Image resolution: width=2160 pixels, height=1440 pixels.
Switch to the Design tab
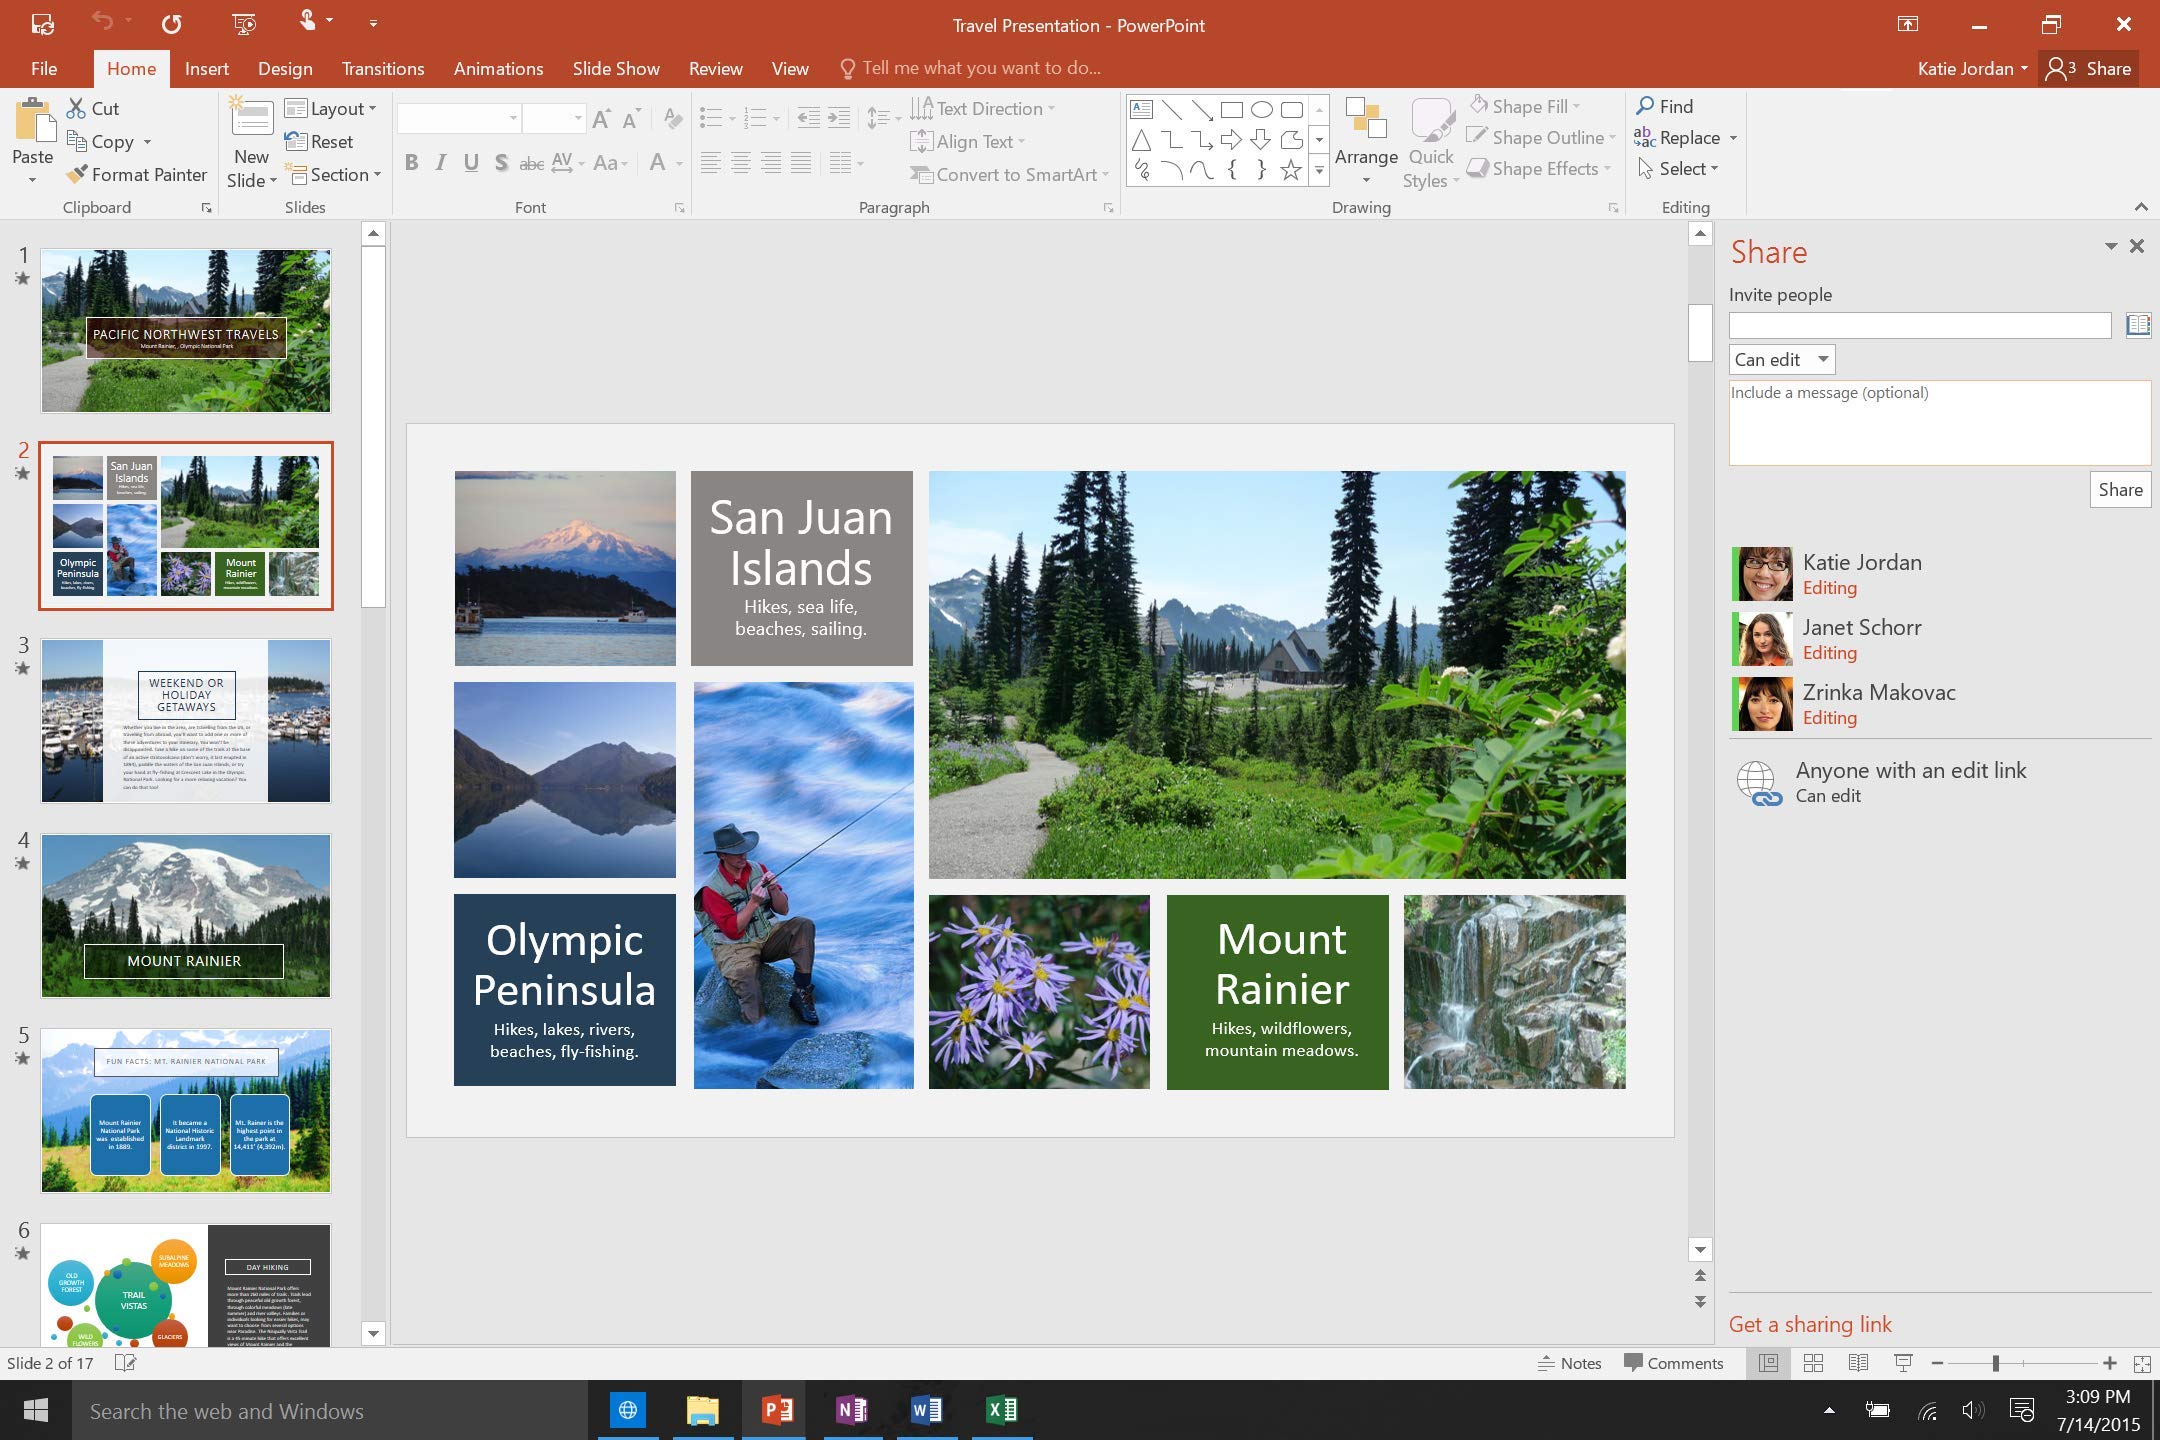285,68
